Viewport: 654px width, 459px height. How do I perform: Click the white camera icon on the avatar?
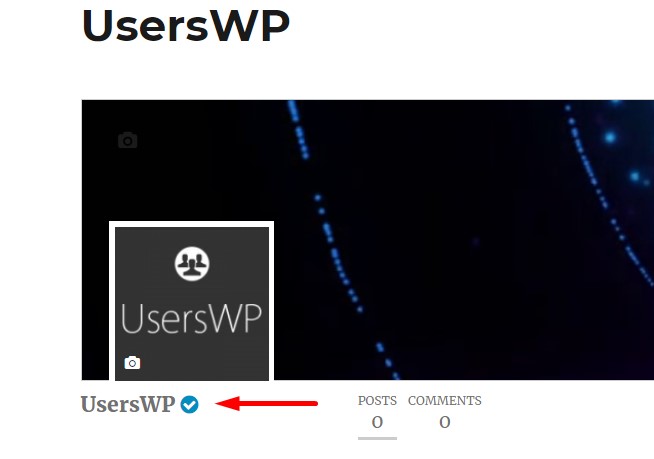click(x=132, y=363)
